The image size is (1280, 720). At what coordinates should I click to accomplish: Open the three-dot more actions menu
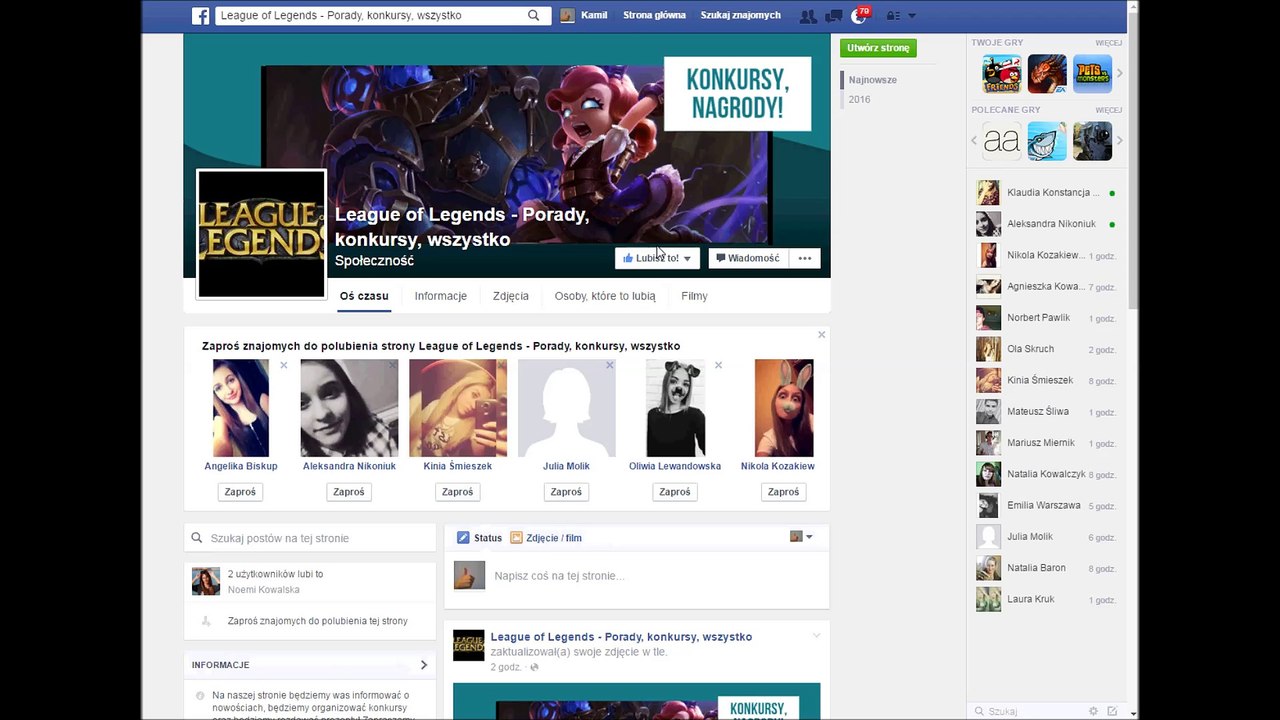(805, 258)
